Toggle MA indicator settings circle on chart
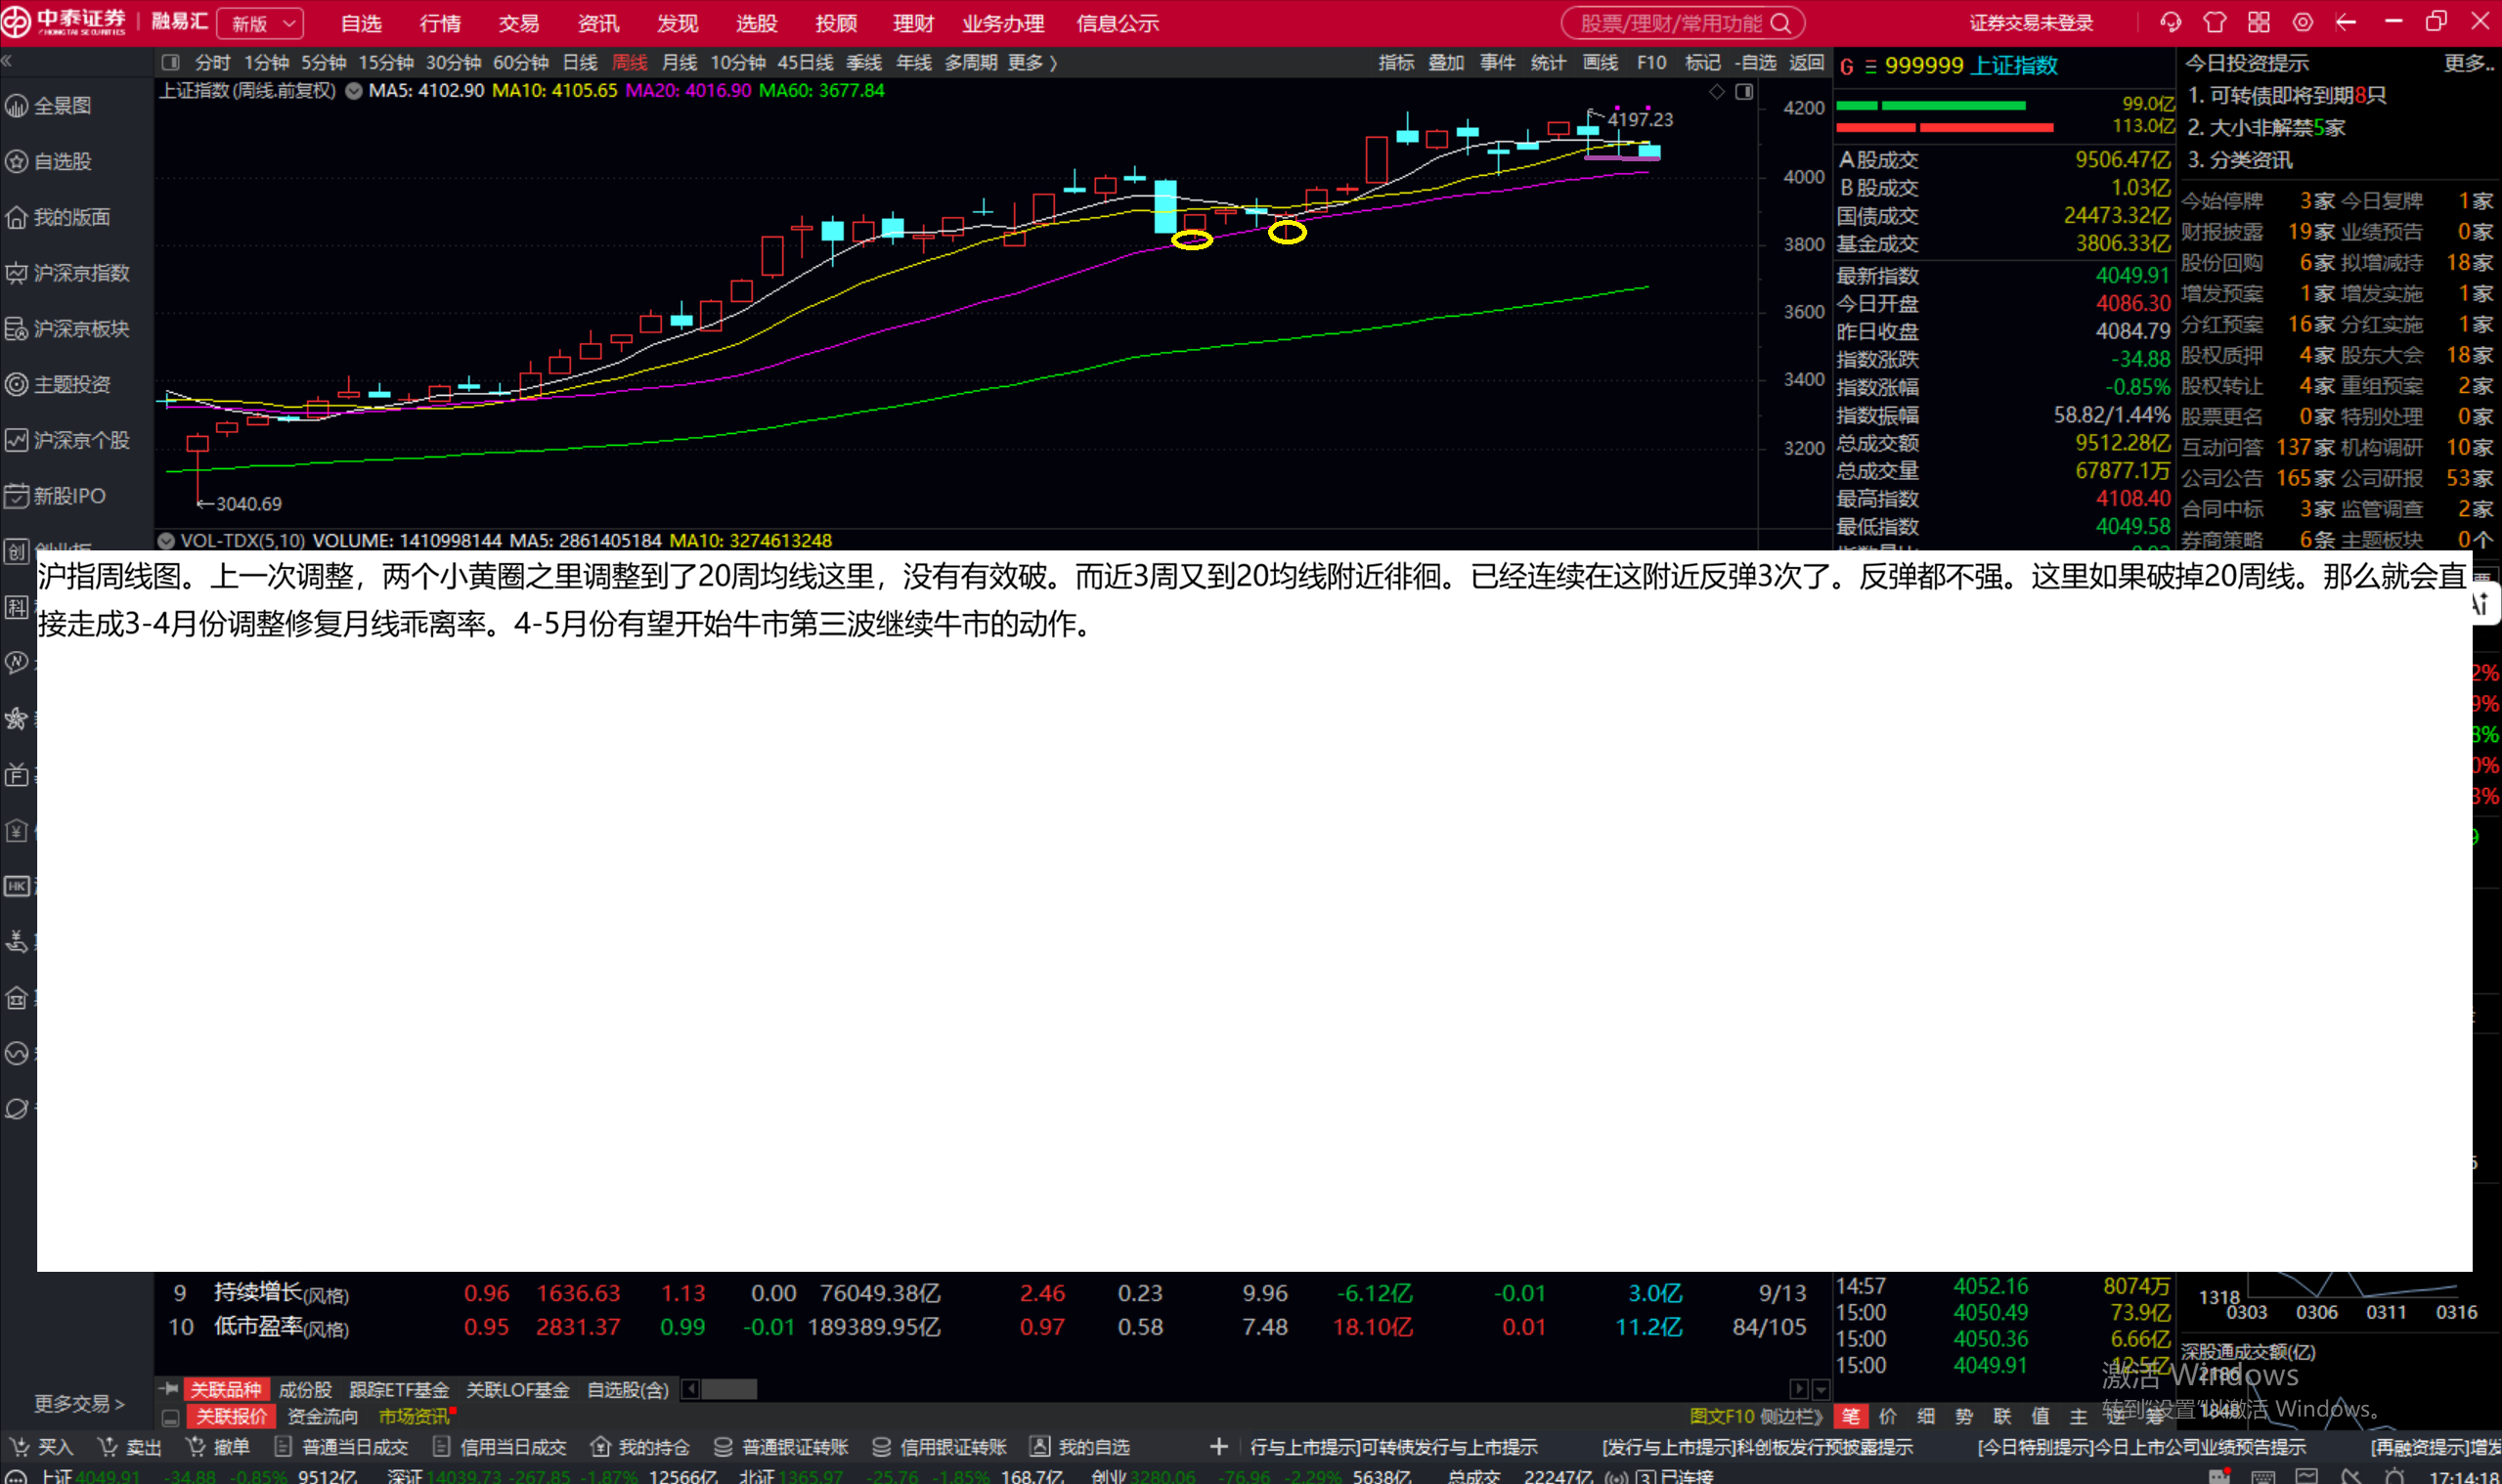This screenshot has width=2502, height=1484. (x=353, y=91)
